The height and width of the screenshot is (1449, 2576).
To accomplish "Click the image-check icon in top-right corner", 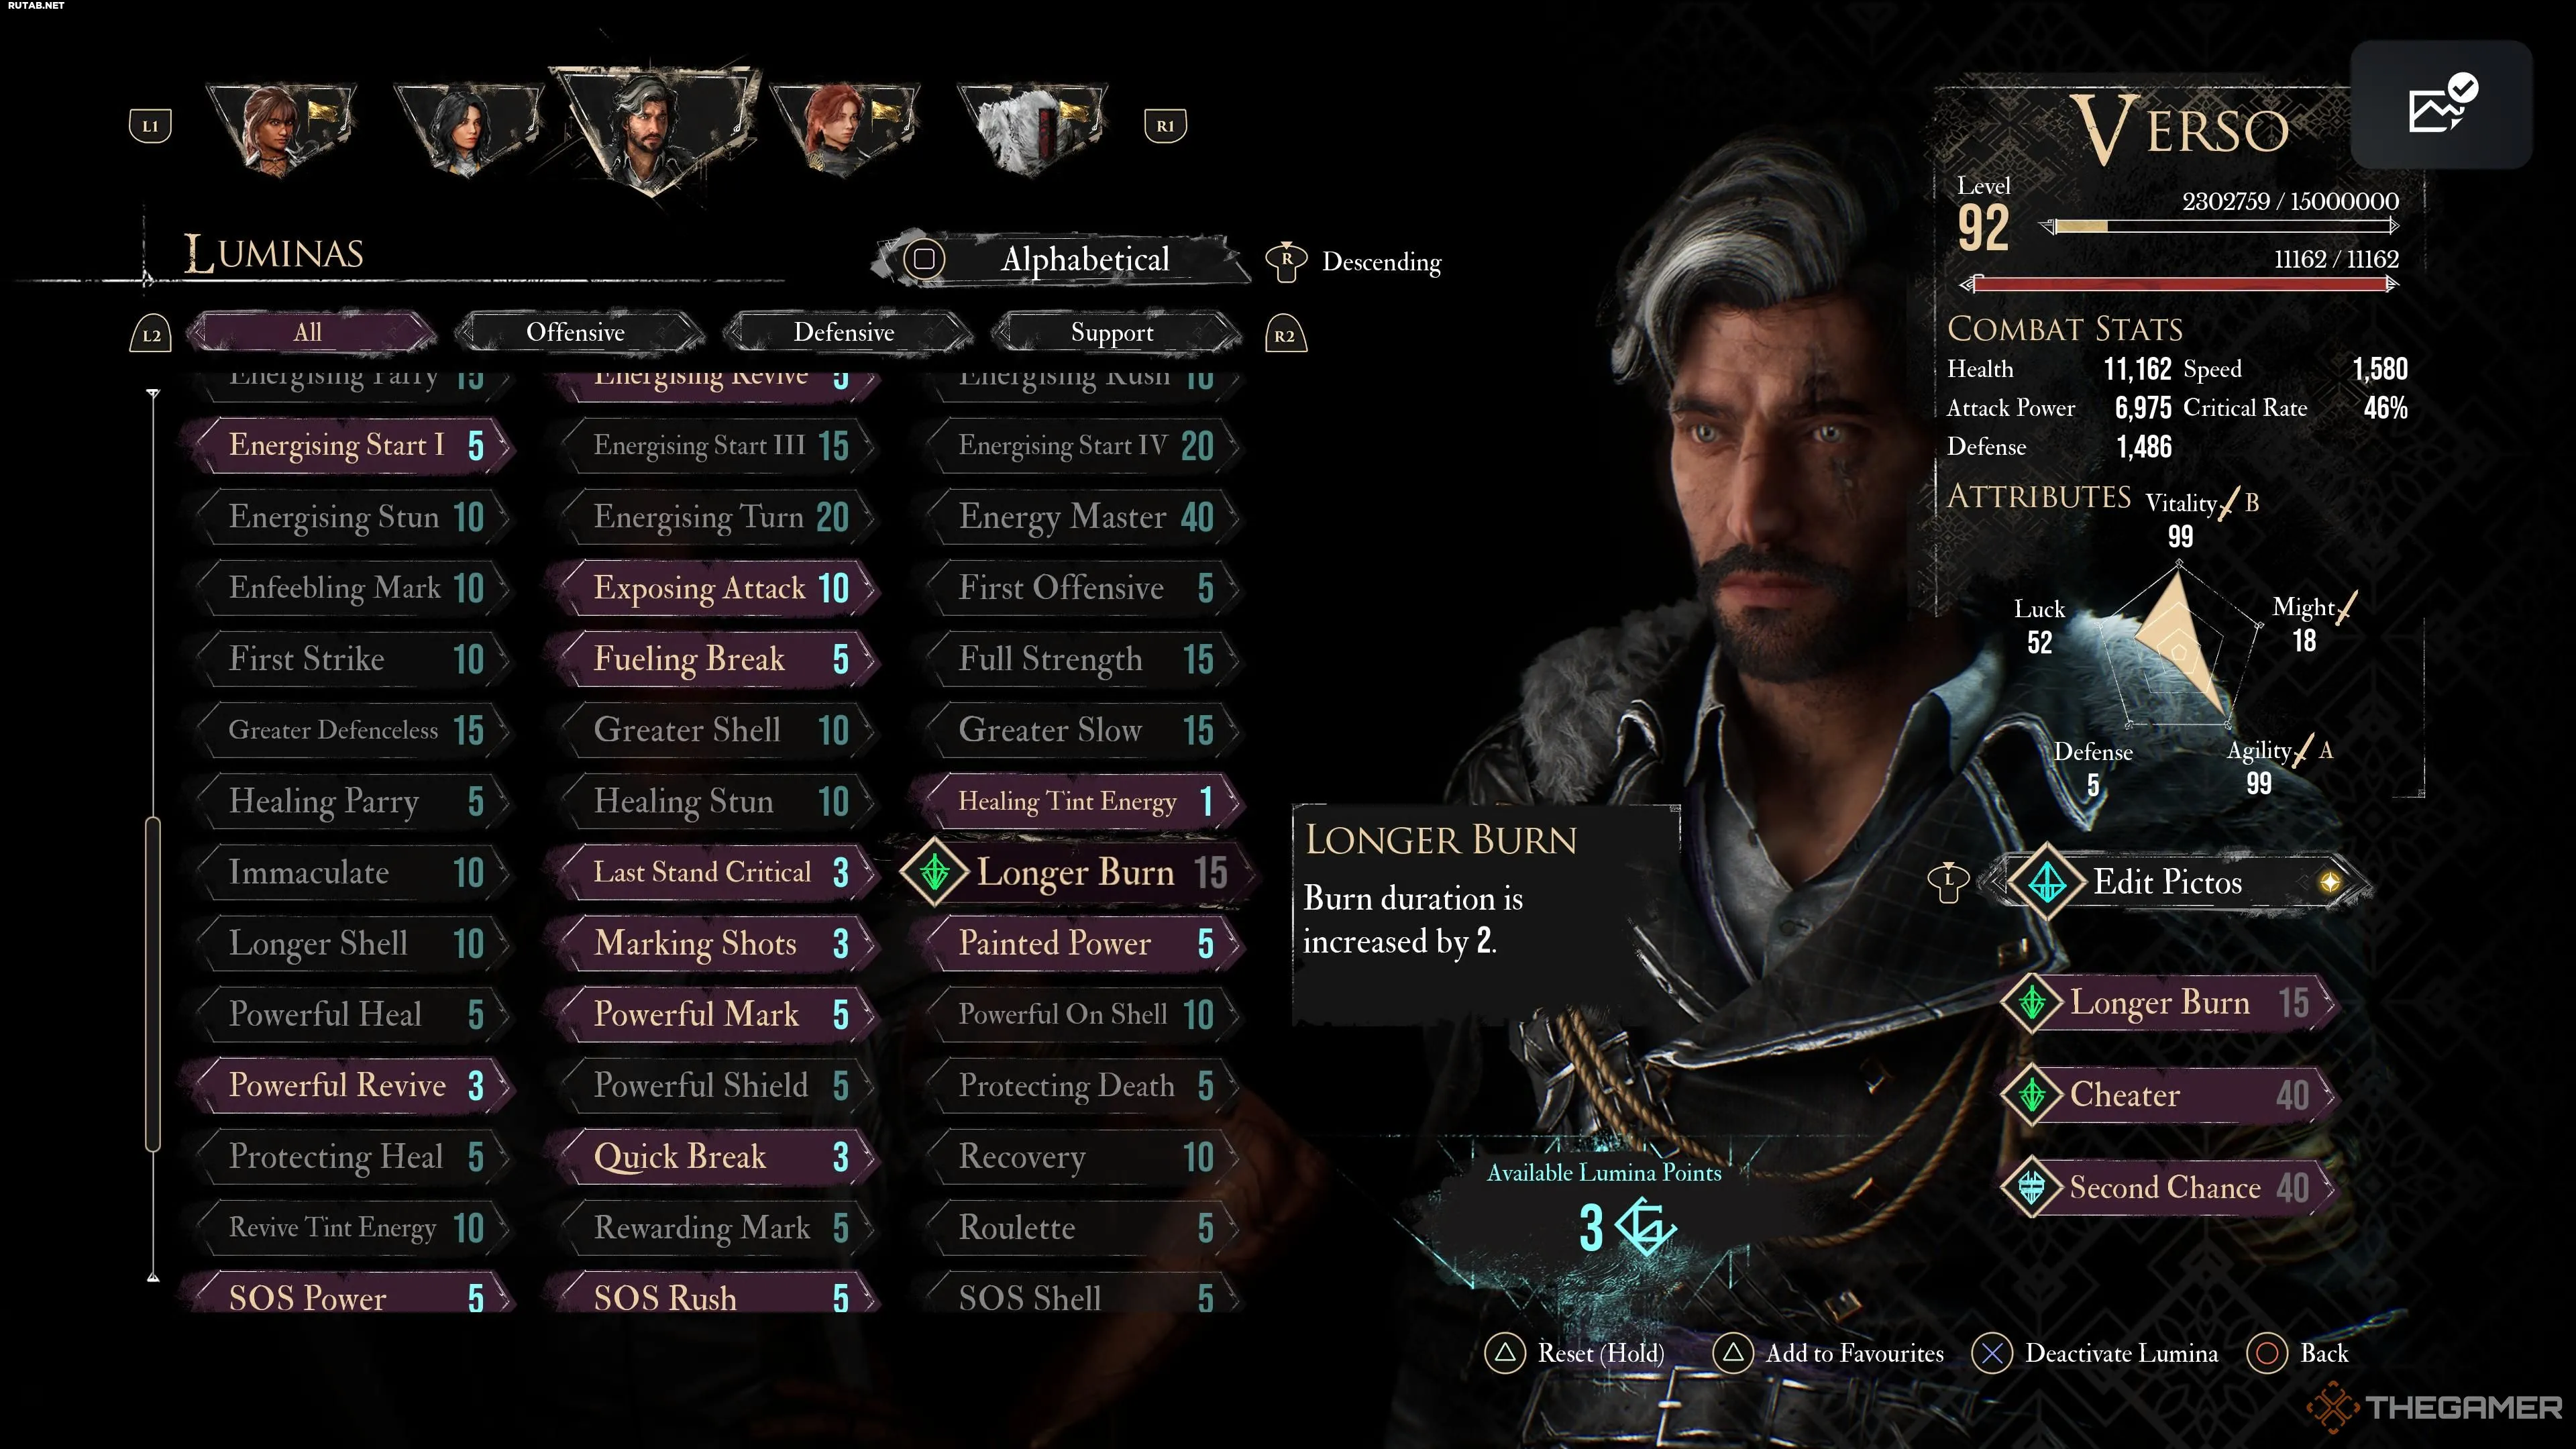I will [2441, 104].
